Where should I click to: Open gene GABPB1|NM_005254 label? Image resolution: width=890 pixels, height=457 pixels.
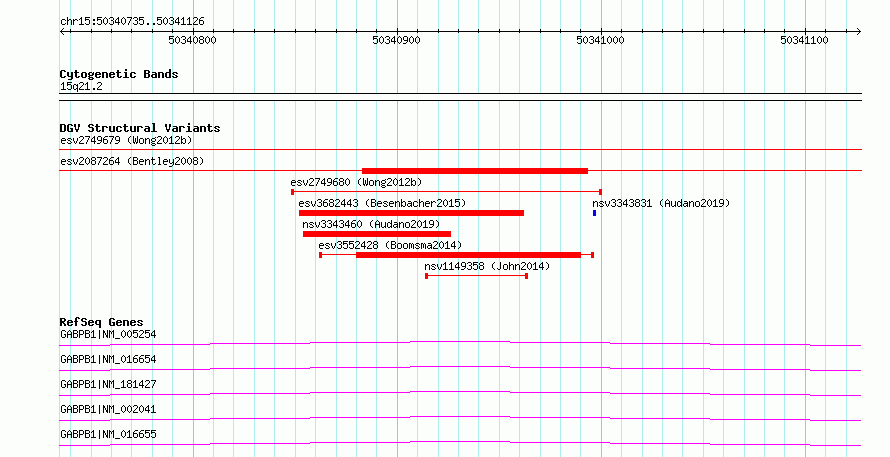click(108, 334)
